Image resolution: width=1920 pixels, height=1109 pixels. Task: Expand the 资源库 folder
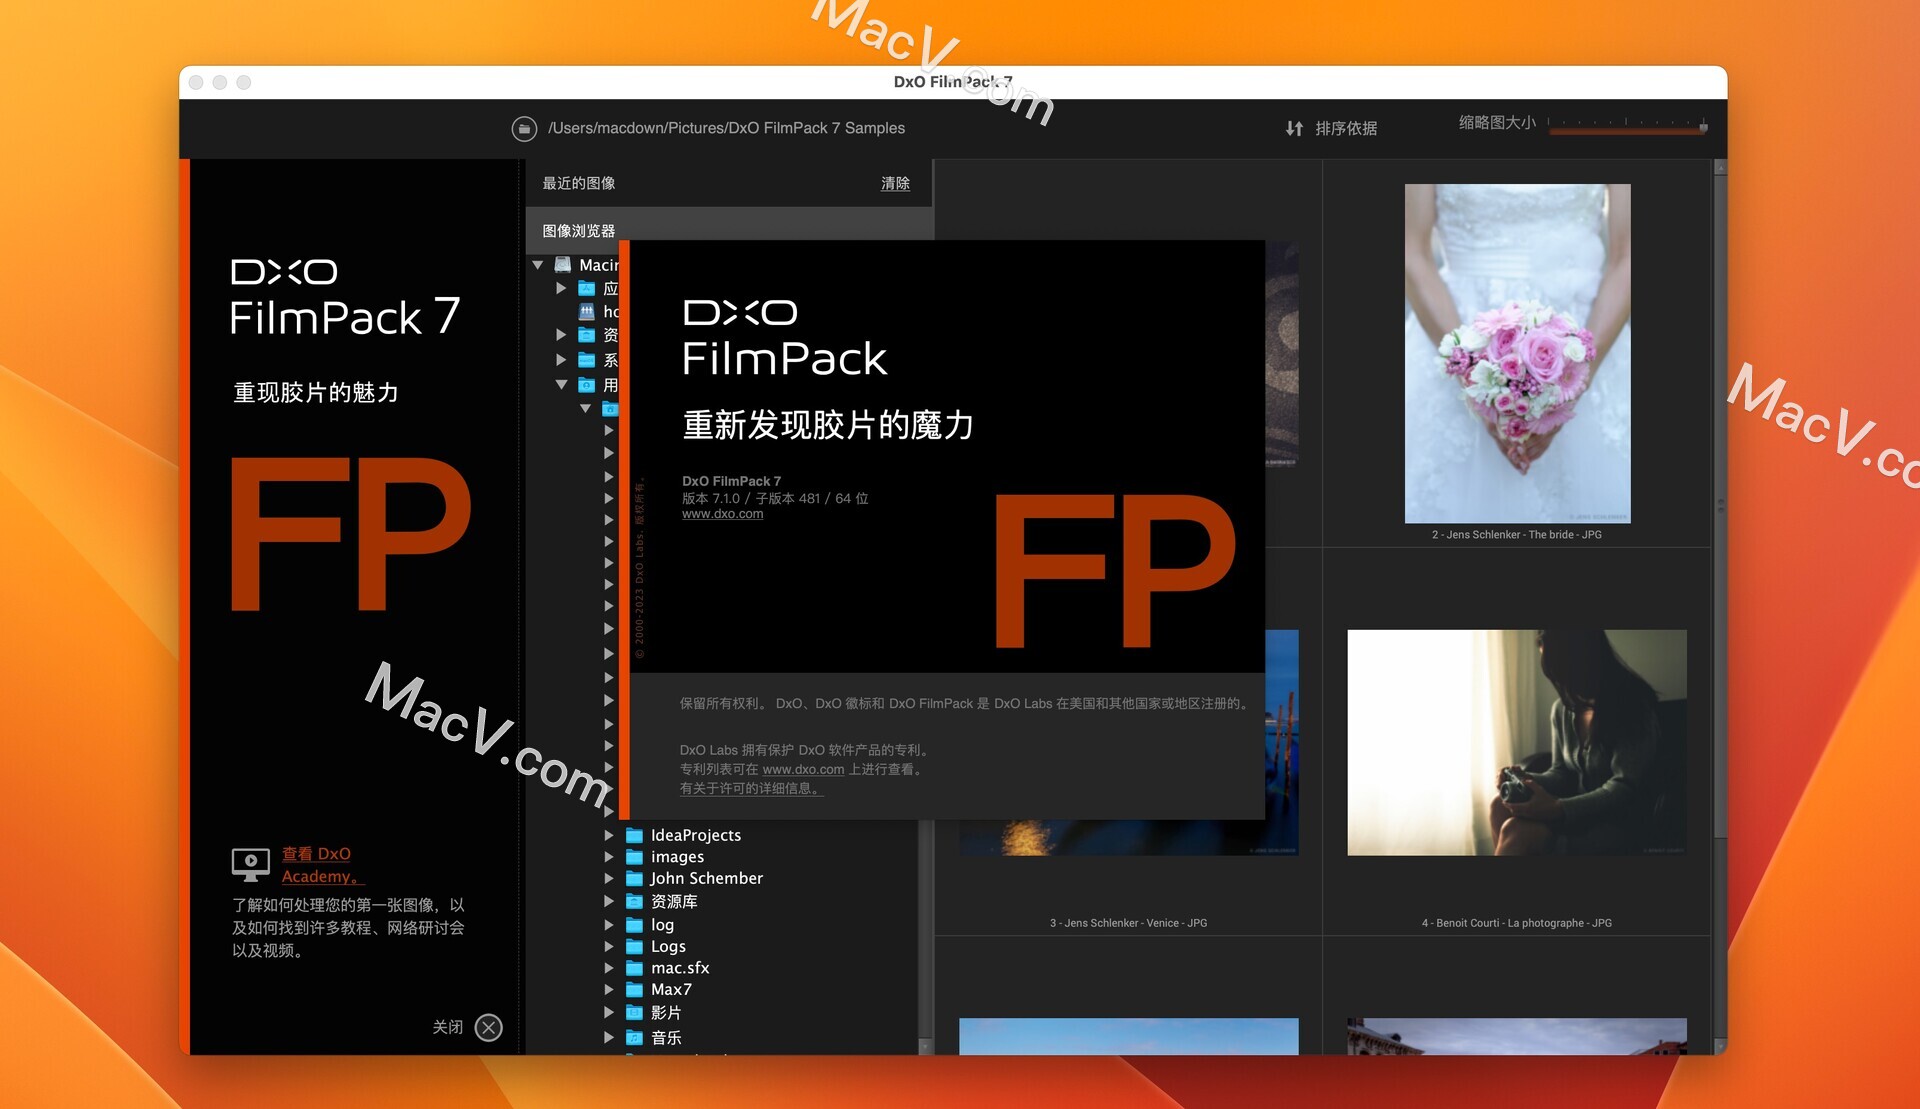609,901
